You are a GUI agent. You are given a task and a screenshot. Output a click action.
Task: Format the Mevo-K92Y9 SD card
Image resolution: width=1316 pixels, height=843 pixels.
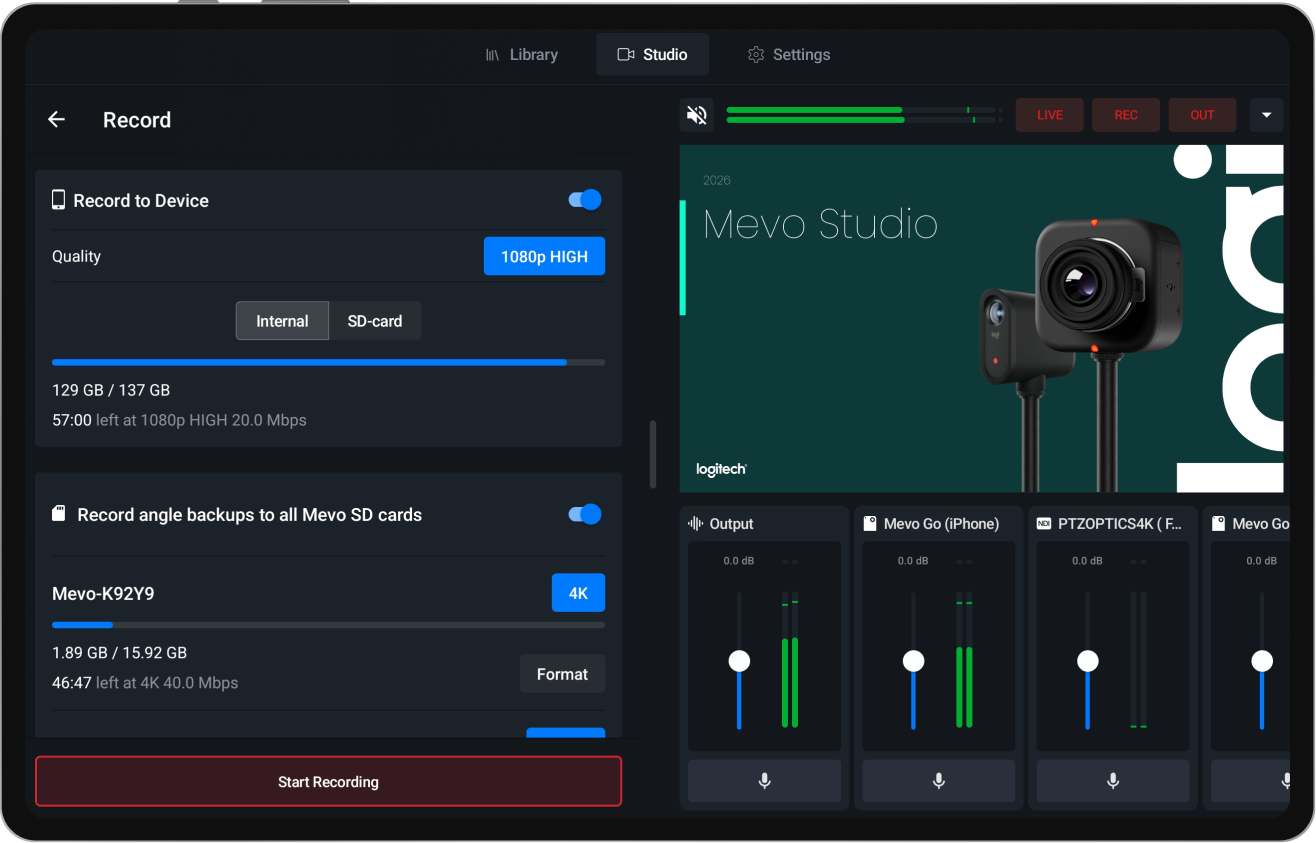click(562, 673)
